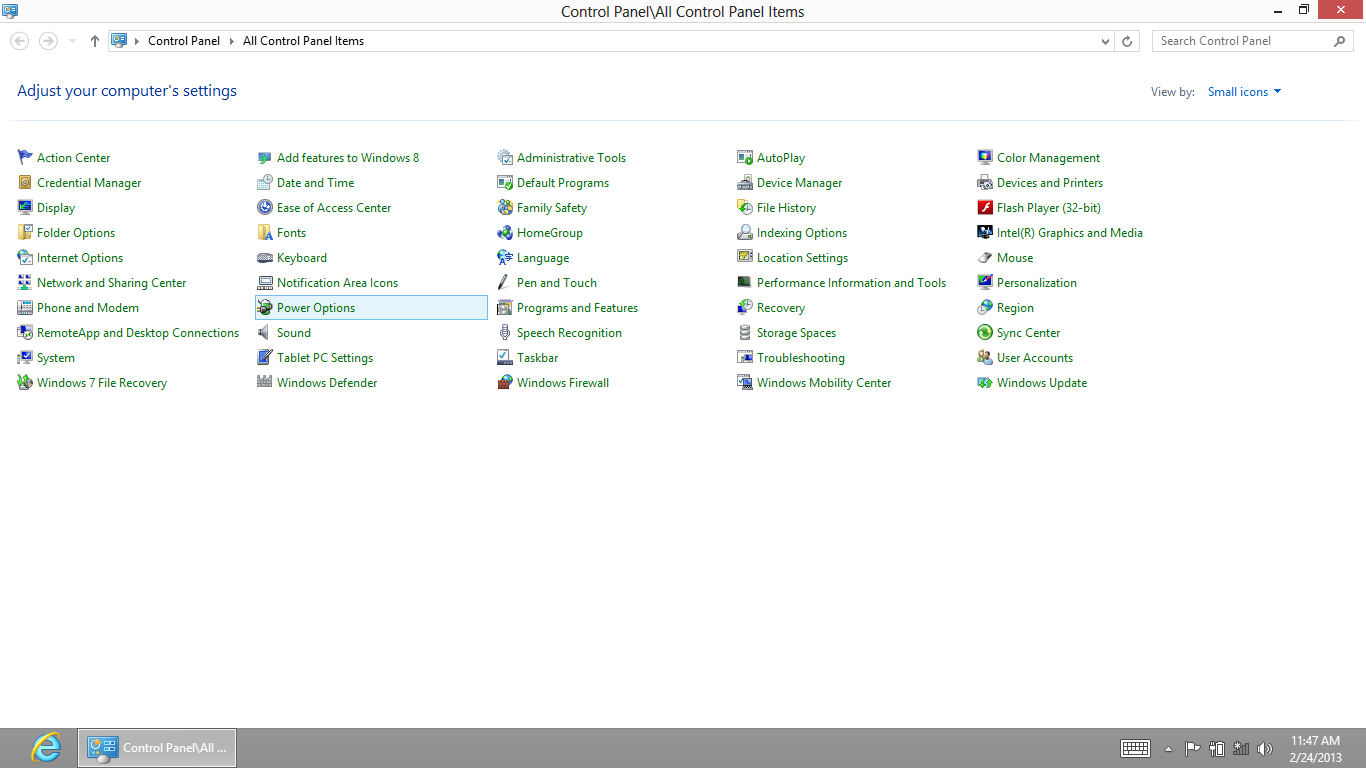The image size is (1366, 768).
Task: Open the touch keyboard from system tray
Action: (x=1135, y=748)
